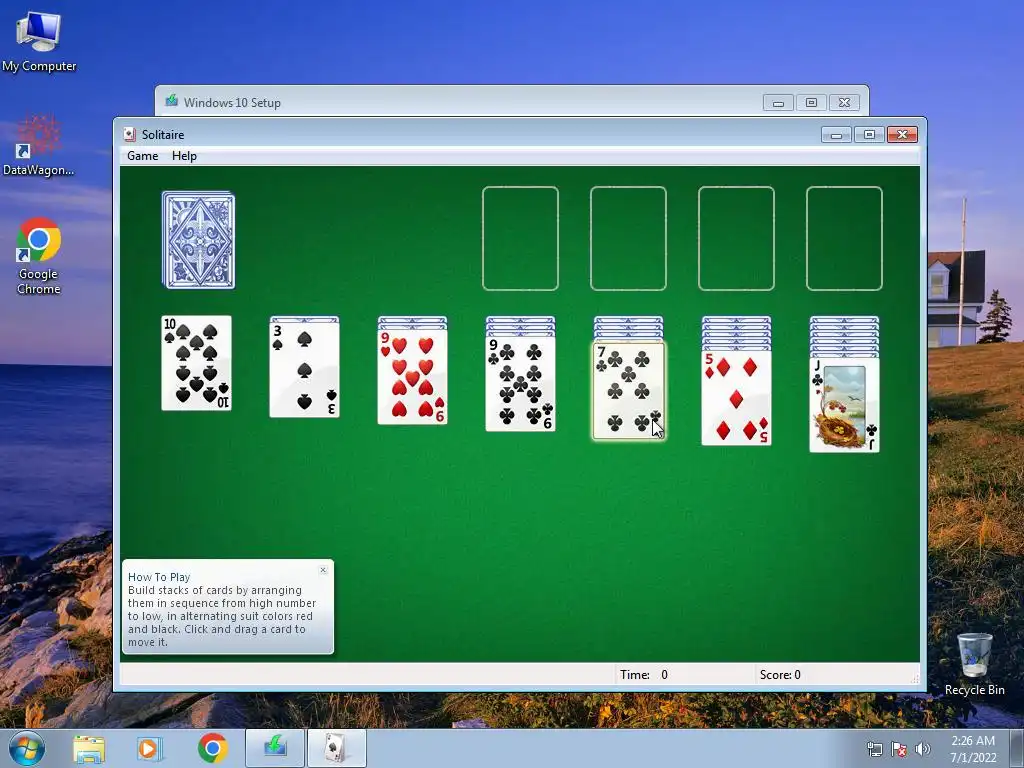Click the Windows 10 Setup title icon
The image size is (1024, 768).
tap(172, 101)
